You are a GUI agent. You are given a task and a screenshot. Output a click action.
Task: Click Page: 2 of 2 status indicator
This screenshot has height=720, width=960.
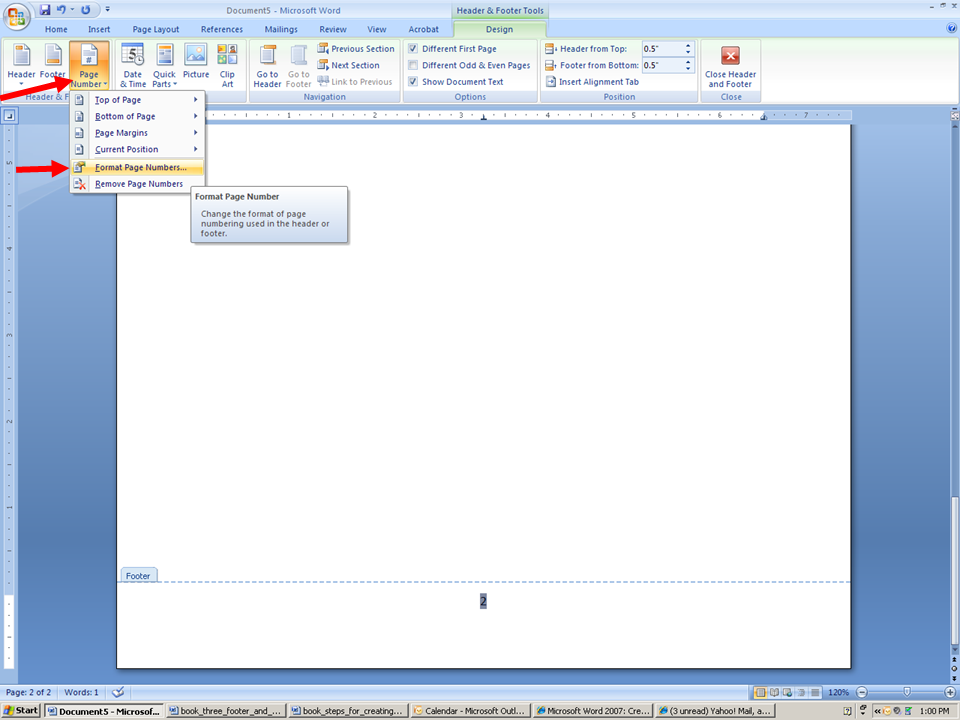point(29,692)
